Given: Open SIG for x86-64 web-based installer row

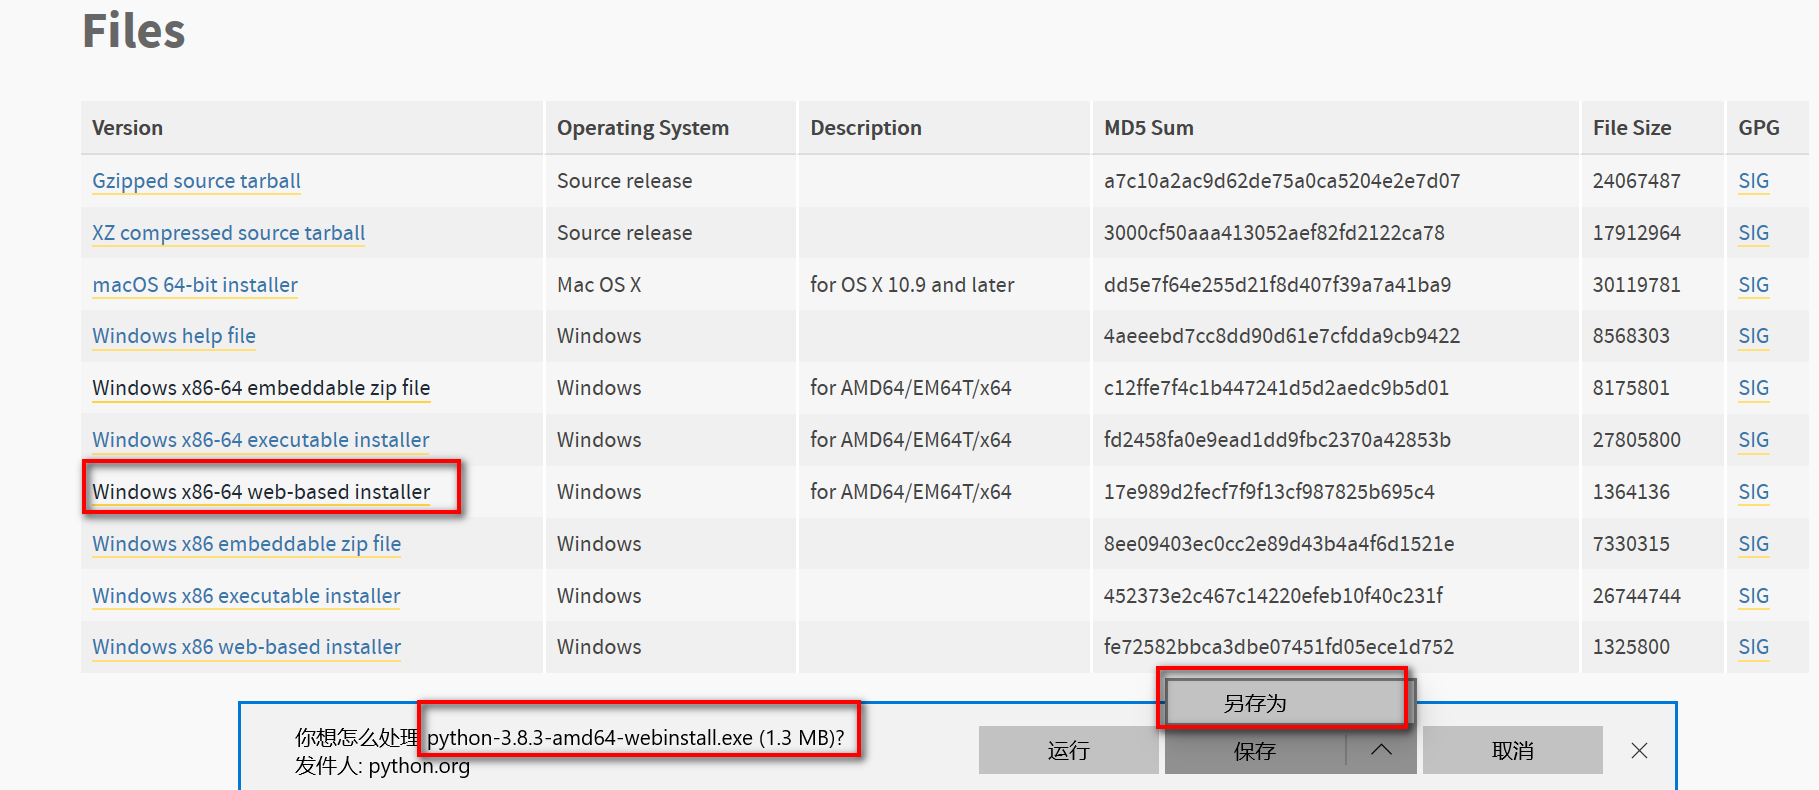Looking at the screenshot, I should coord(1753,492).
